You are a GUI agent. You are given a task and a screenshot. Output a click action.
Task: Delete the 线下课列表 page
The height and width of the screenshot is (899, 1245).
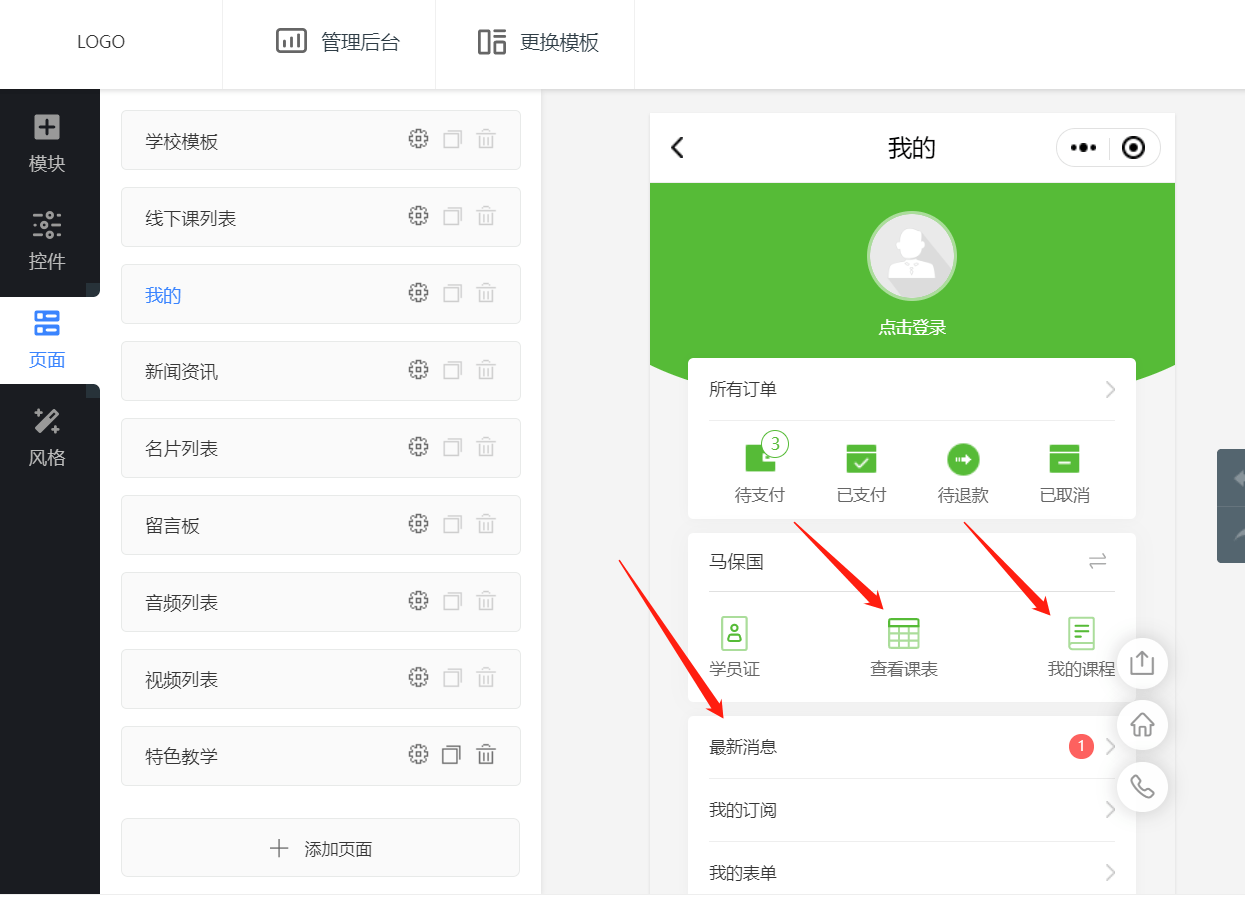pos(486,216)
